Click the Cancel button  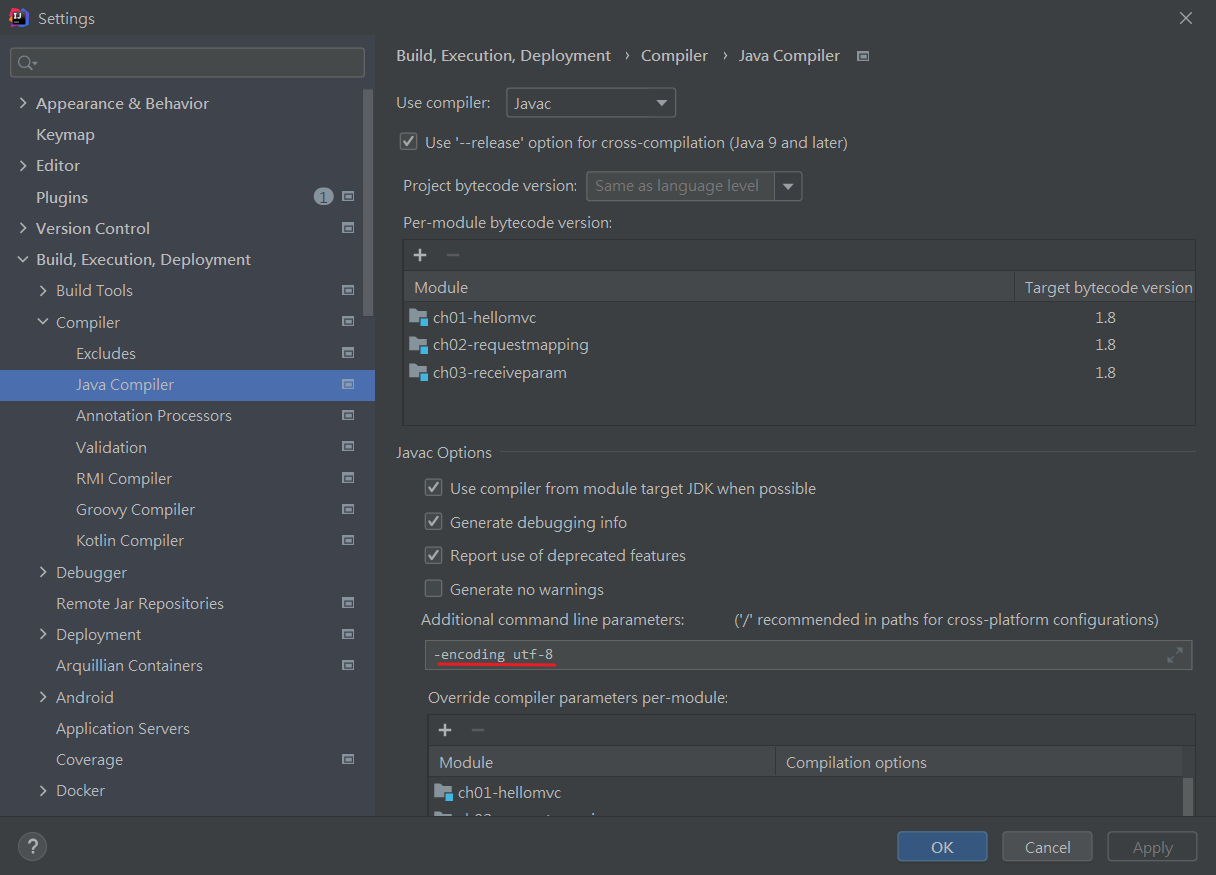click(1047, 847)
